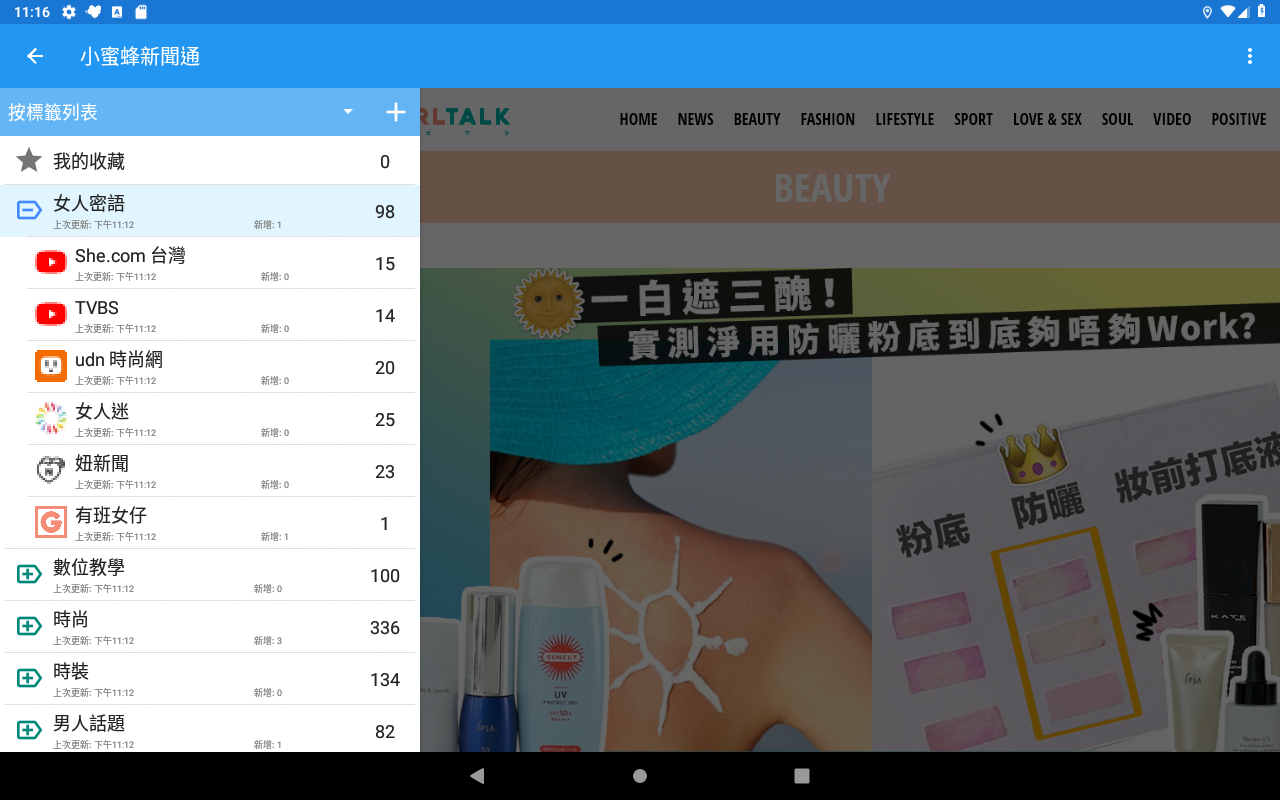Open the She.com 台灣 YouTube feed icon

(51, 262)
